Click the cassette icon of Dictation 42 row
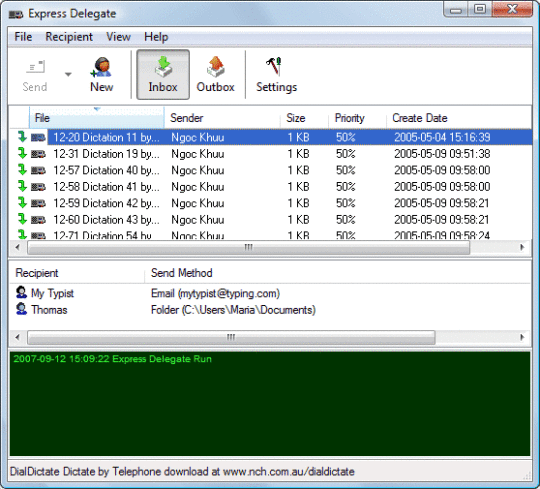The width and height of the screenshot is (540, 489). coord(38,204)
